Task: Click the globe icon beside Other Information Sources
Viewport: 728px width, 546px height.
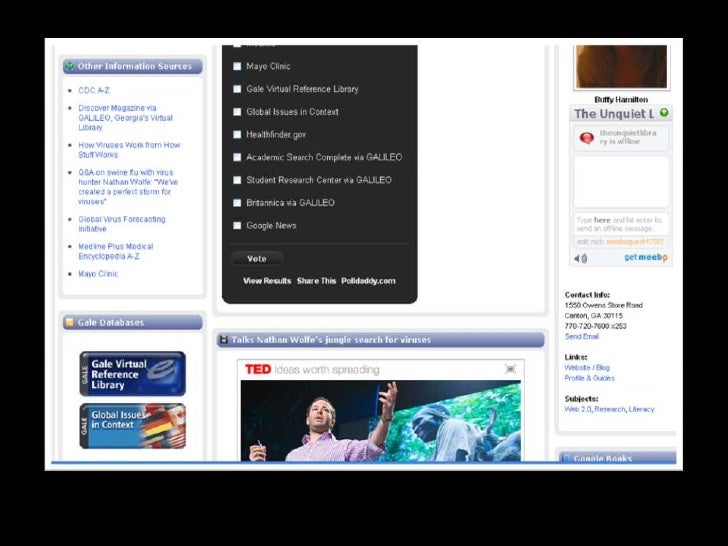Action: click(x=70, y=66)
